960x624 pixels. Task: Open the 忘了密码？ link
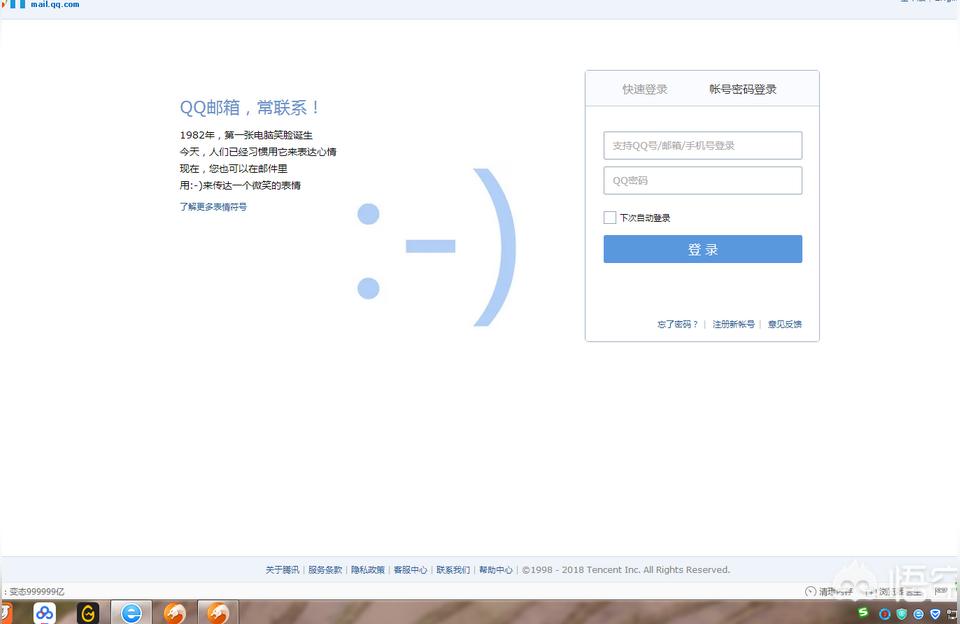(x=677, y=324)
